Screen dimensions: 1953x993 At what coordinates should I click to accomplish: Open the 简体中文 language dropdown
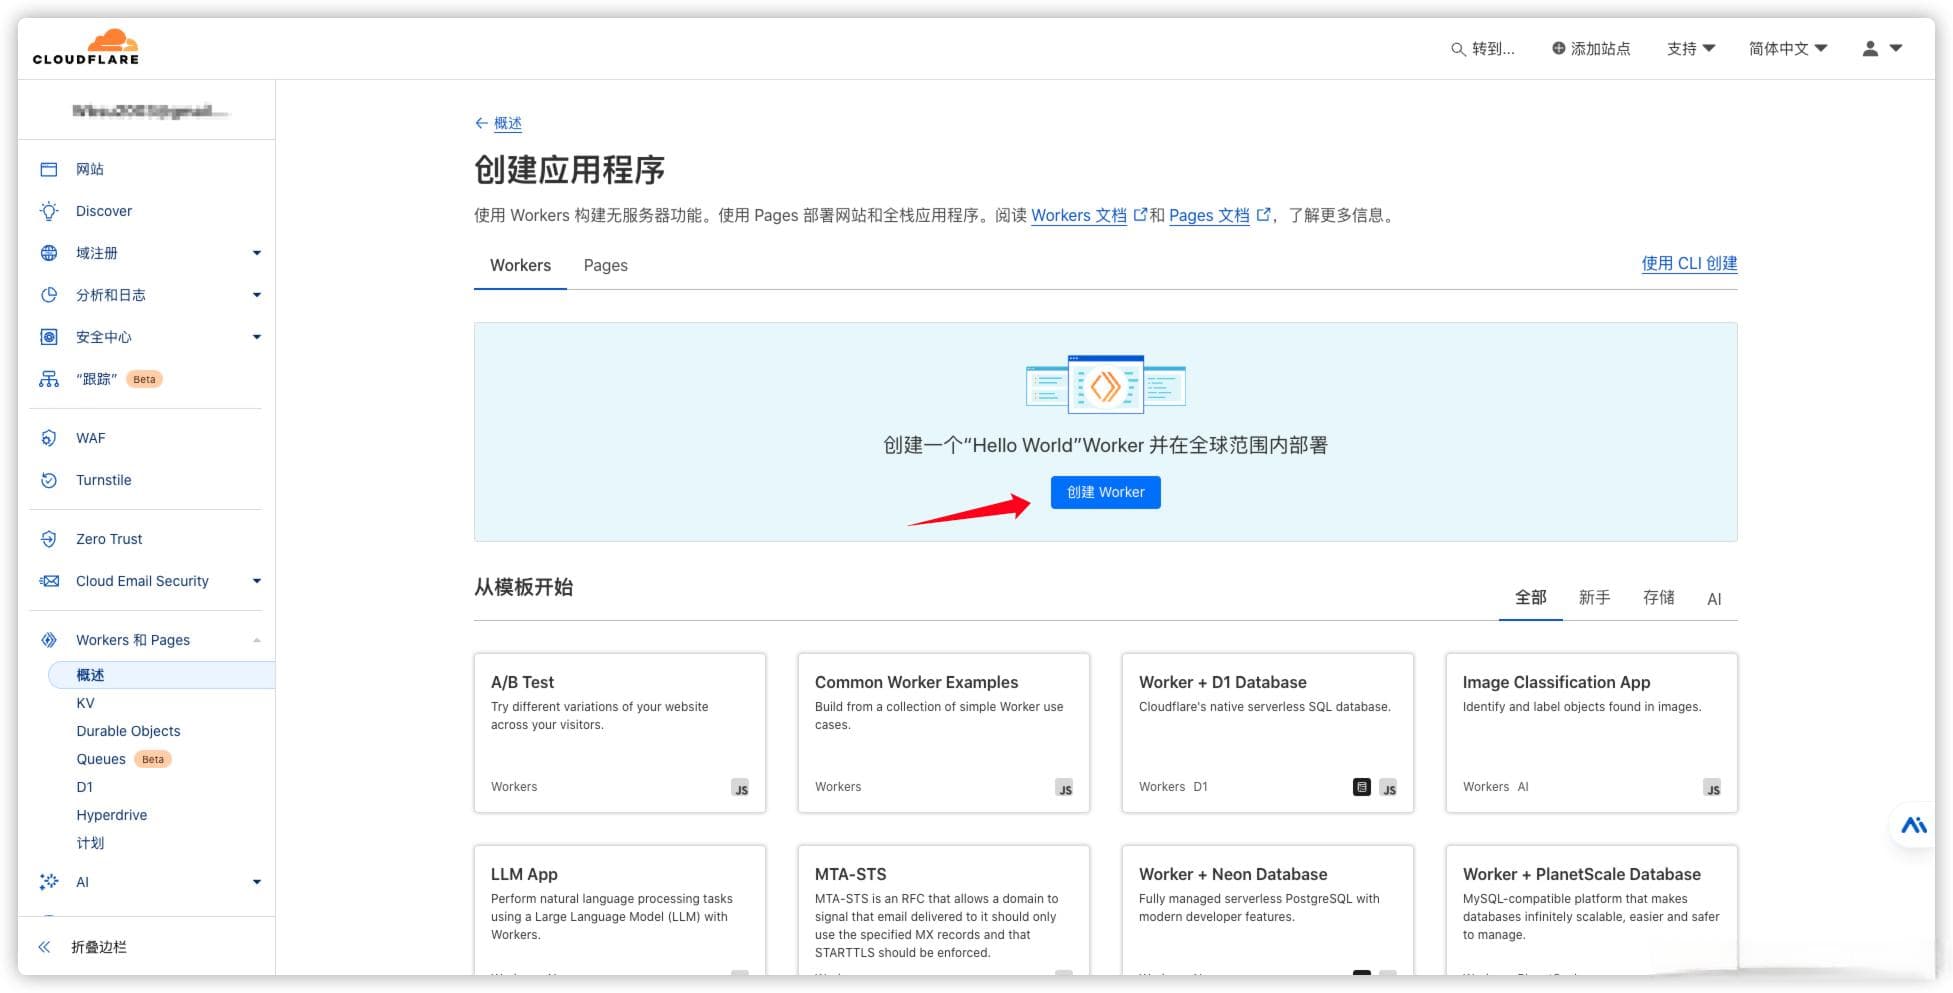tap(1787, 48)
